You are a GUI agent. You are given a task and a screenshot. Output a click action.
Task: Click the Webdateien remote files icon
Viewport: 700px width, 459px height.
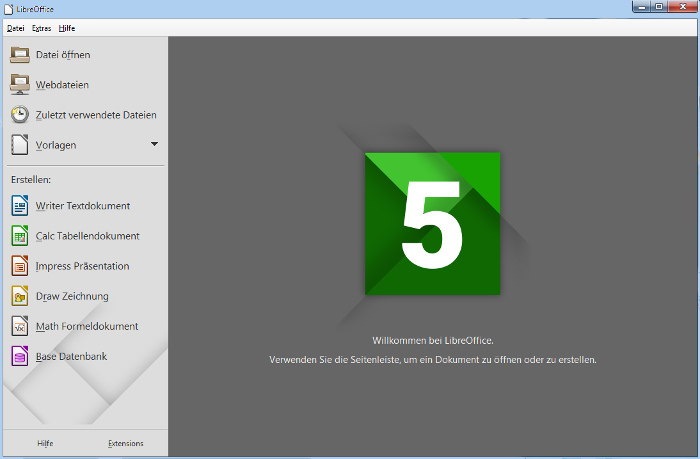point(20,84)
